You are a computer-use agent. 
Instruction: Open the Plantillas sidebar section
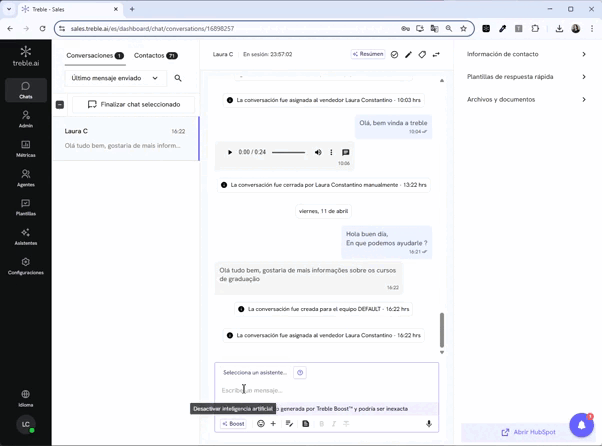pos(26,207)
